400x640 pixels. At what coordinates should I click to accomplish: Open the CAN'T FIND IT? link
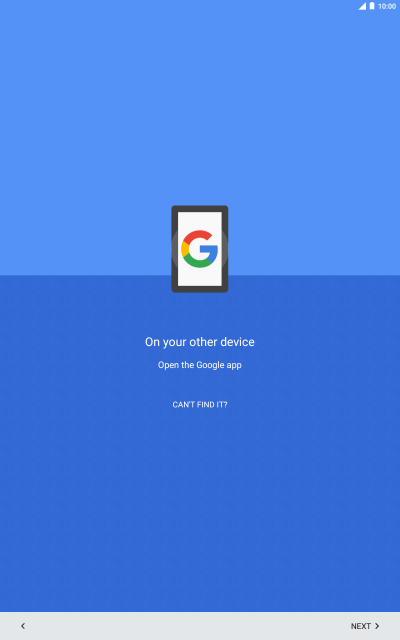[200, 404]
